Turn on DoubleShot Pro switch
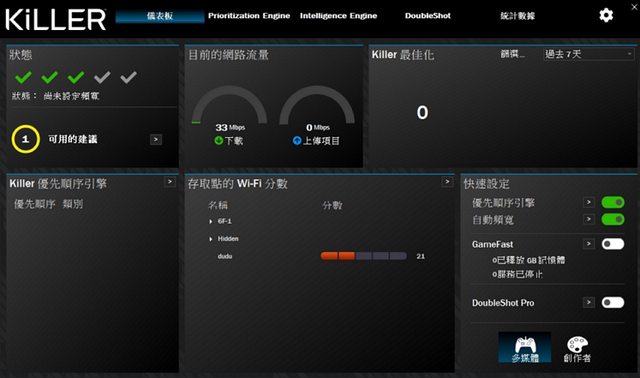This screenshot has width=640, height=378. click(613, 302)
